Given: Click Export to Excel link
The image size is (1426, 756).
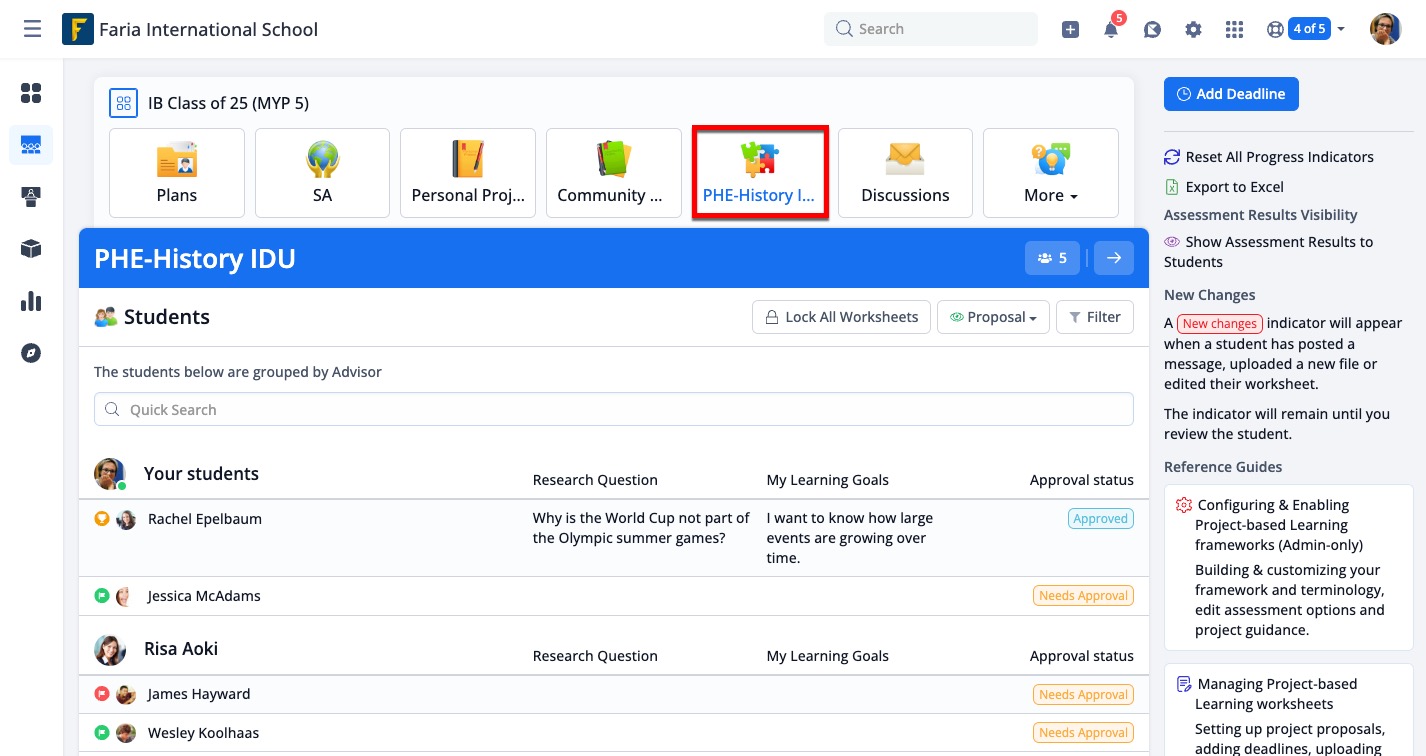Looking at the screenshot, I should click(1234, 187).
